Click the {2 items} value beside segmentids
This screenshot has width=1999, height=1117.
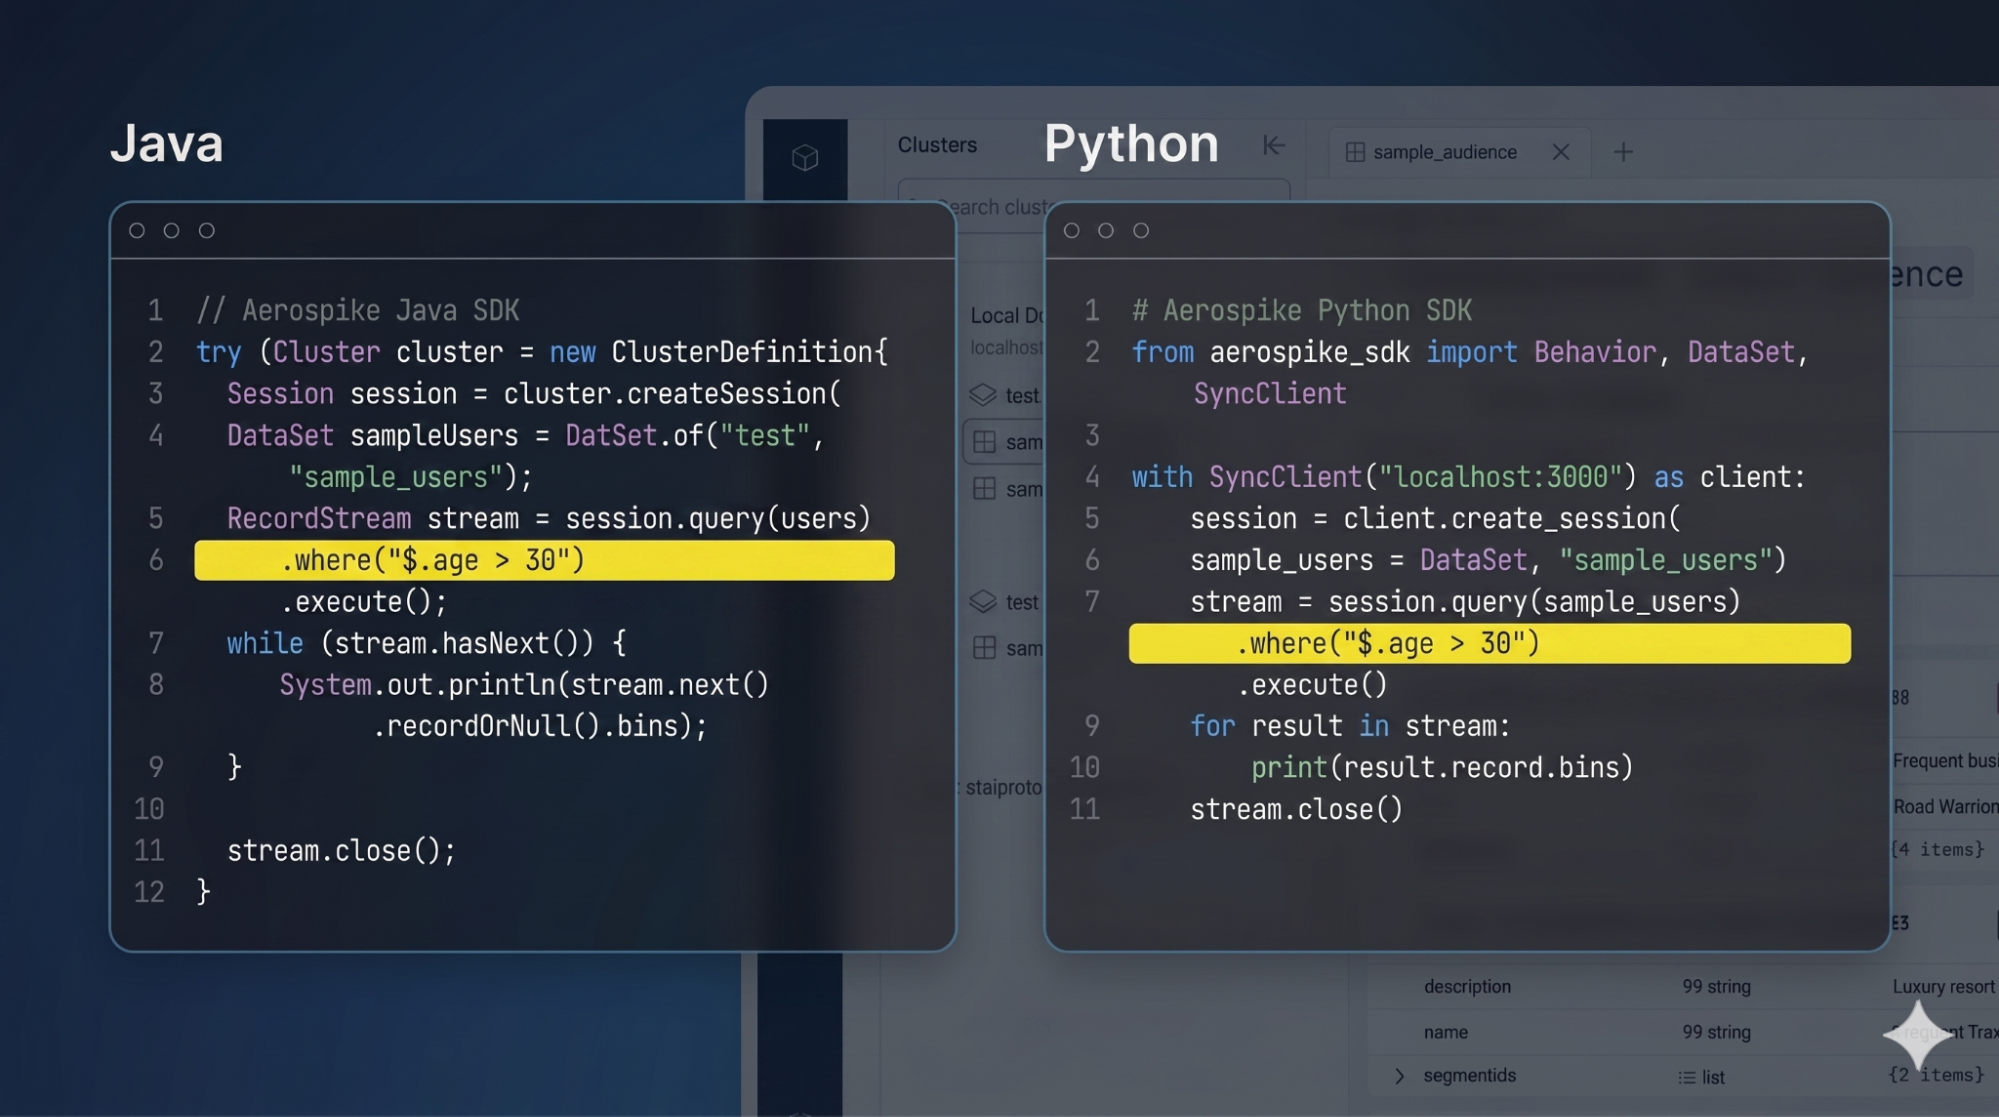[x=1937, y=1075]
